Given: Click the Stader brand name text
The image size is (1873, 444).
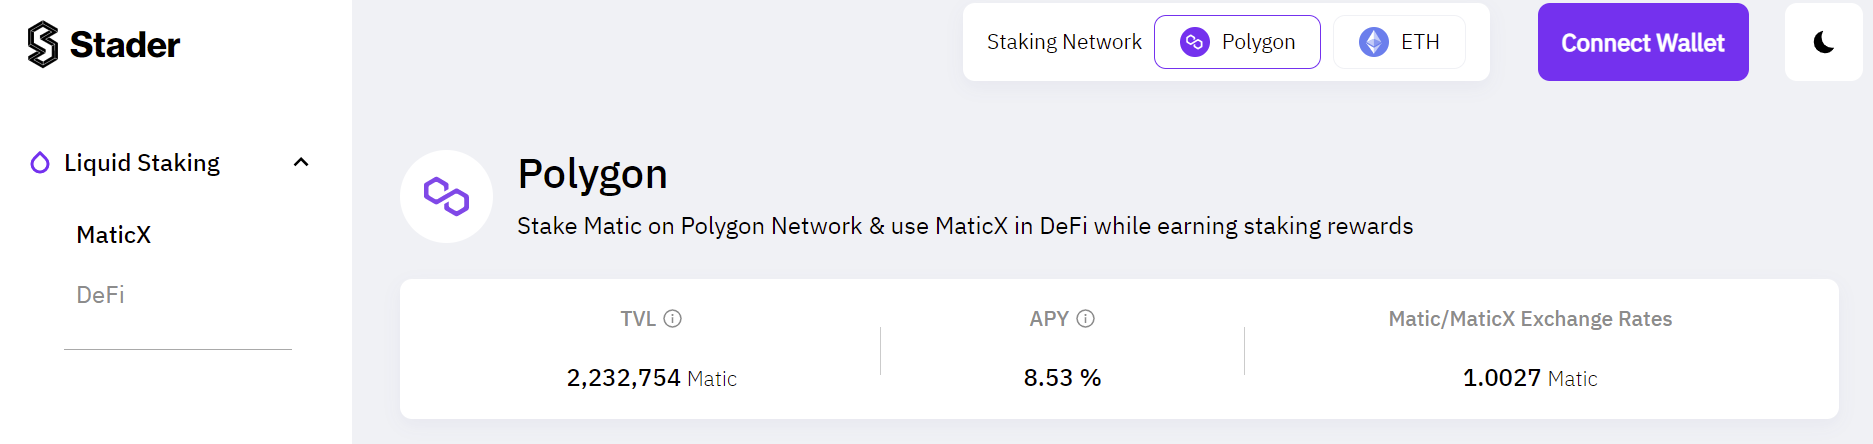Looking at the screenshot, I should [x=125, y=45].
